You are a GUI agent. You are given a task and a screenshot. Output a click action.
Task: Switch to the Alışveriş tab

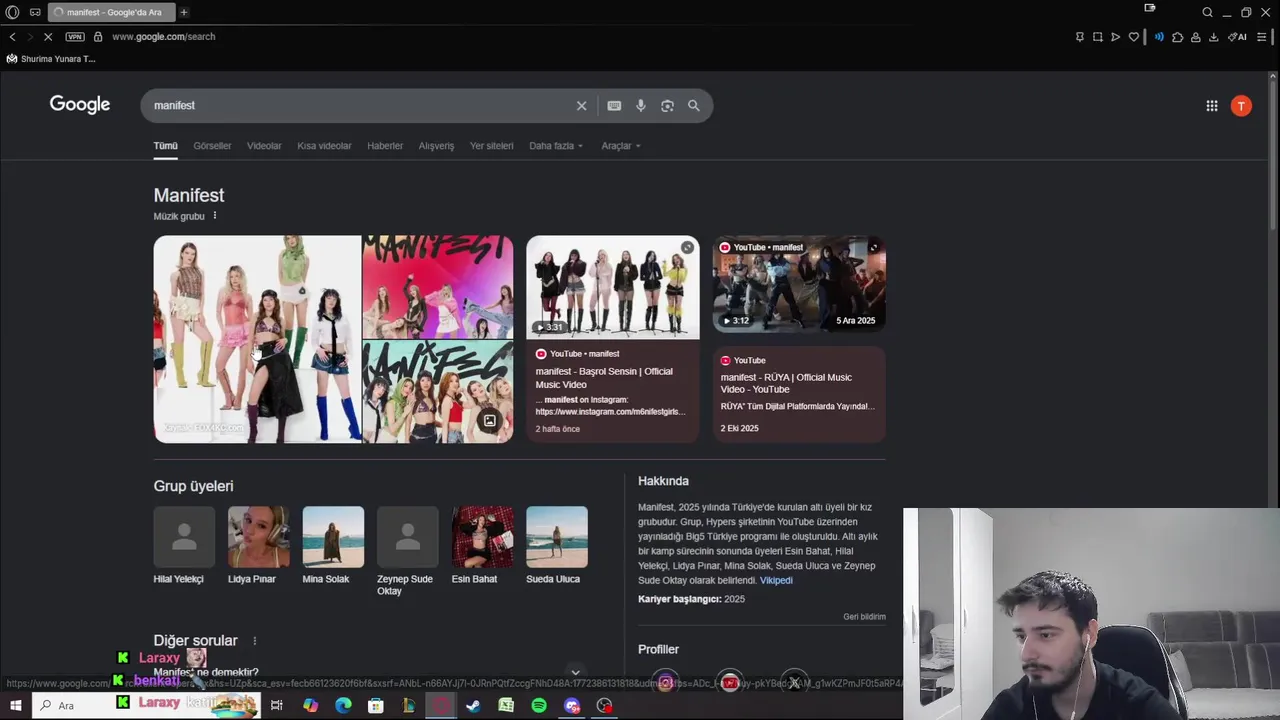436,146
